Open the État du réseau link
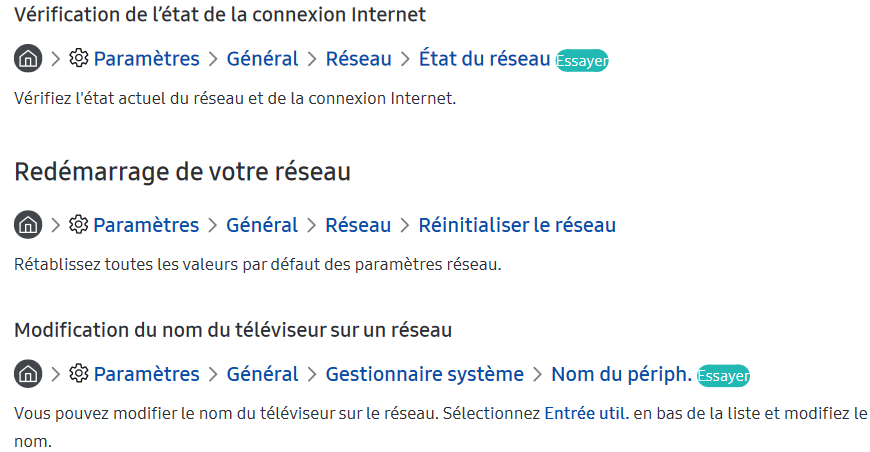Viewport: 870px width, 452px height. tap(484, 59)
